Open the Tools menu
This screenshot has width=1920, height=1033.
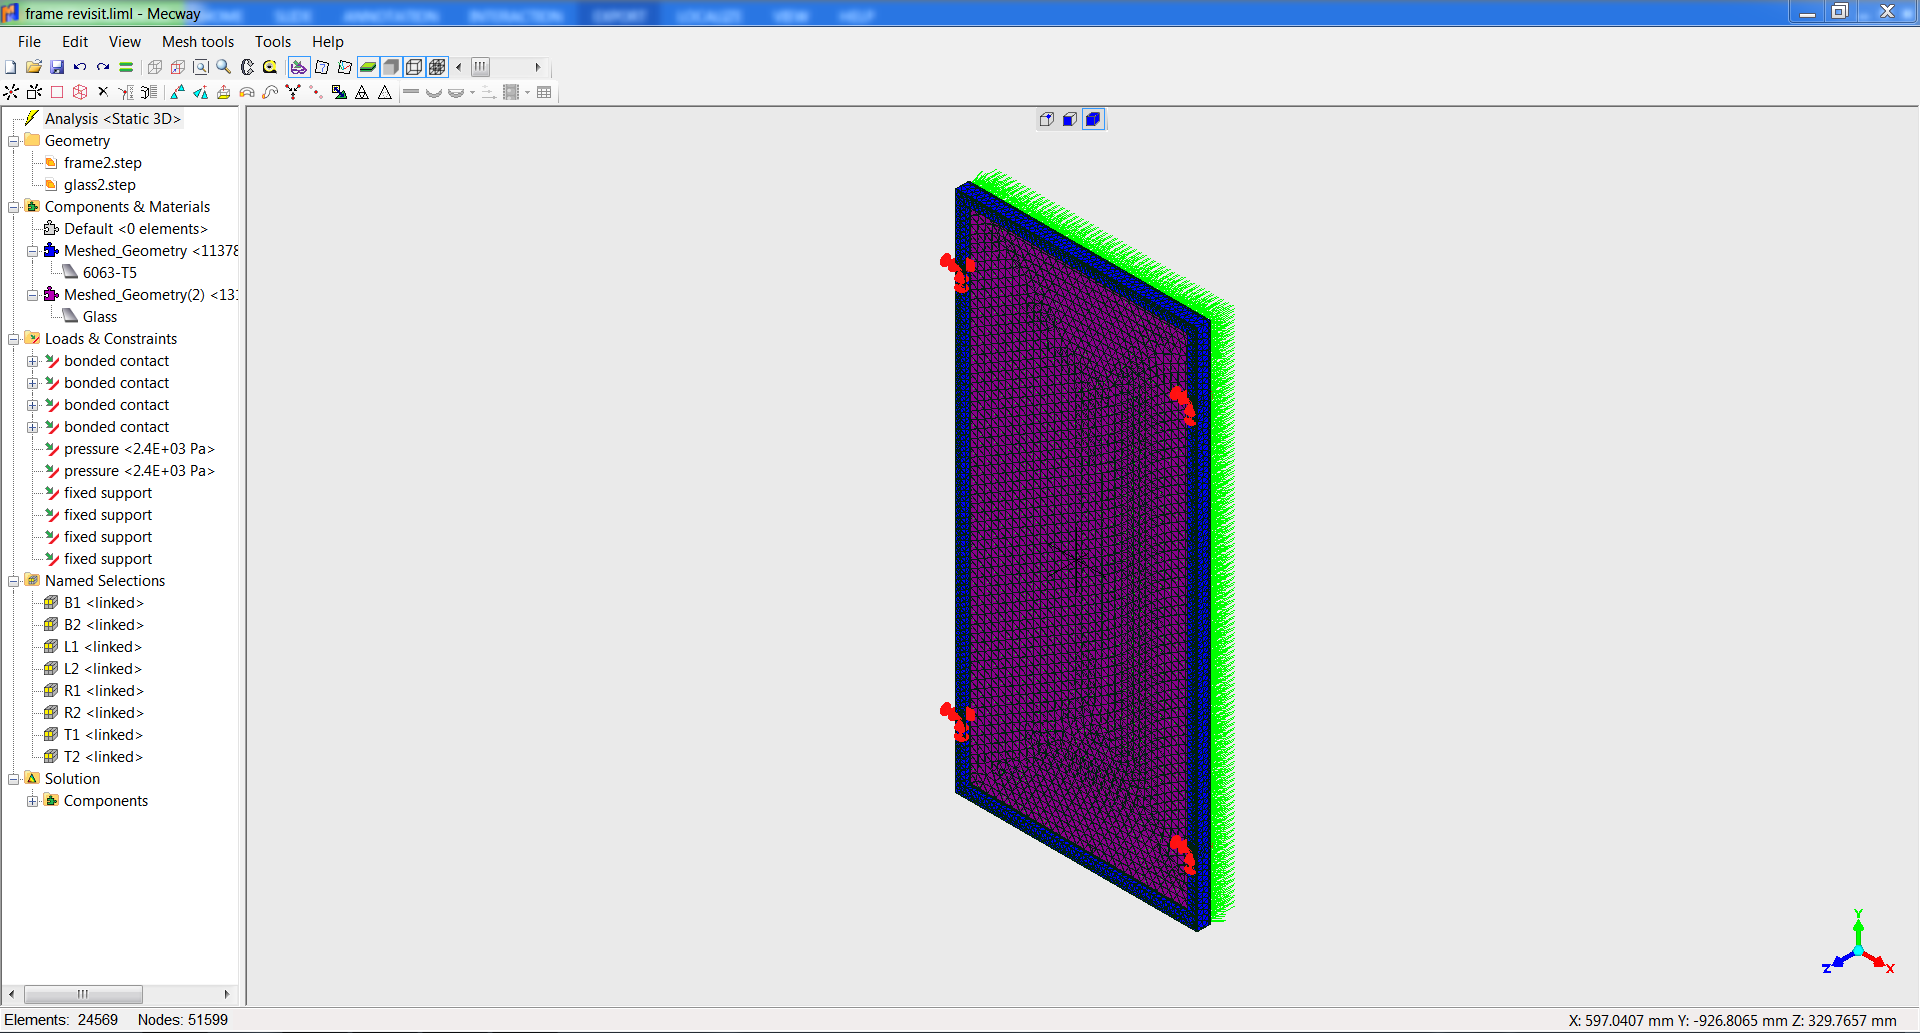pos(272,41)
